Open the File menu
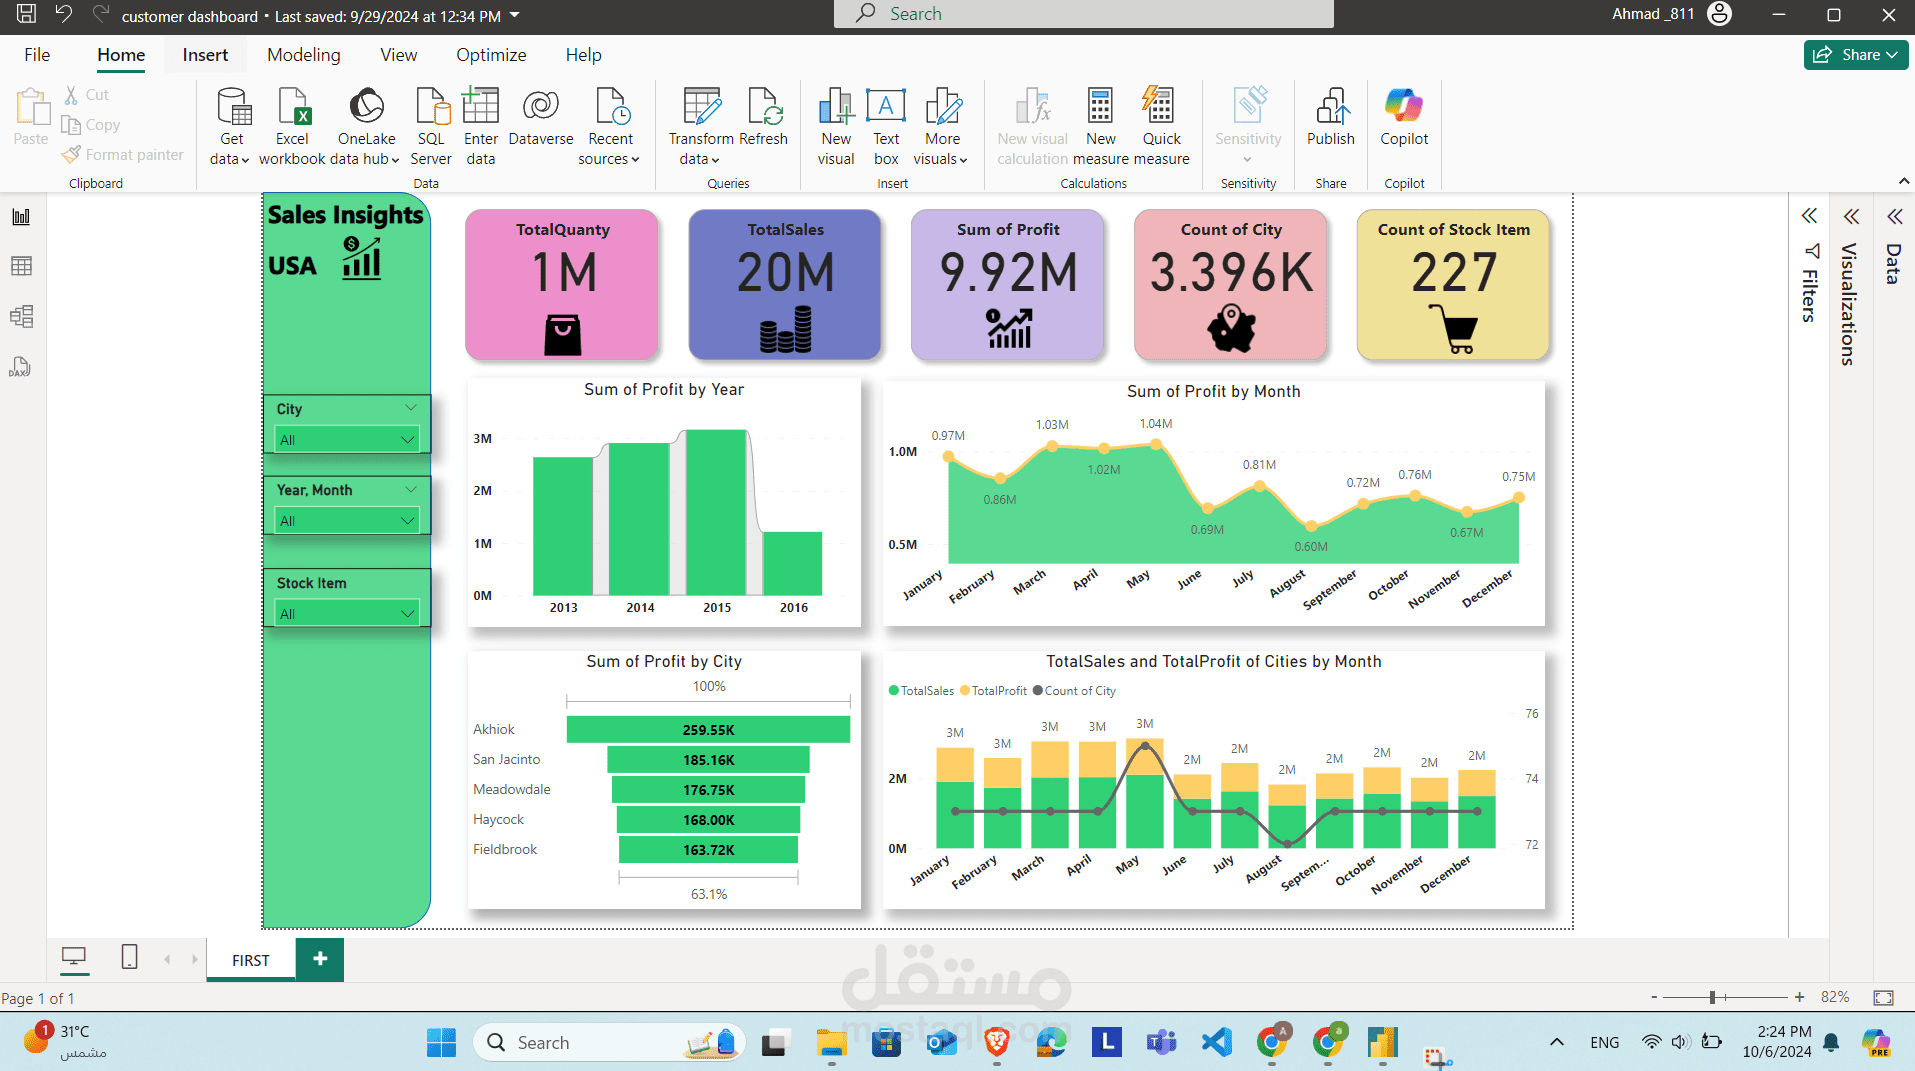This screenshot has height=1071, width=1915. tap(37, 55)
